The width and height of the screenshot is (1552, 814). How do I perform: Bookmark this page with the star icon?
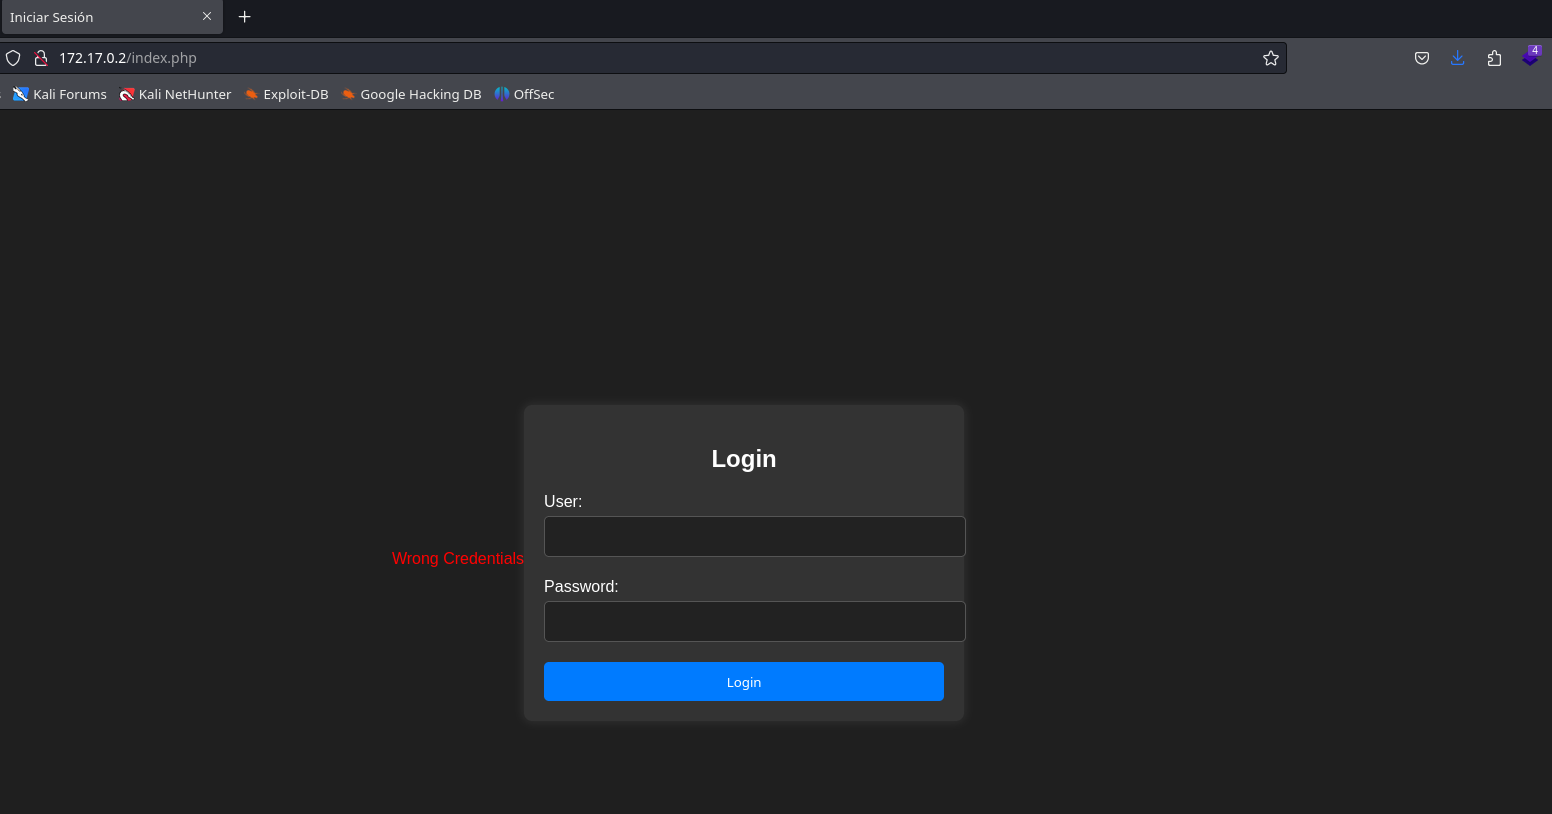point(1271,58)
